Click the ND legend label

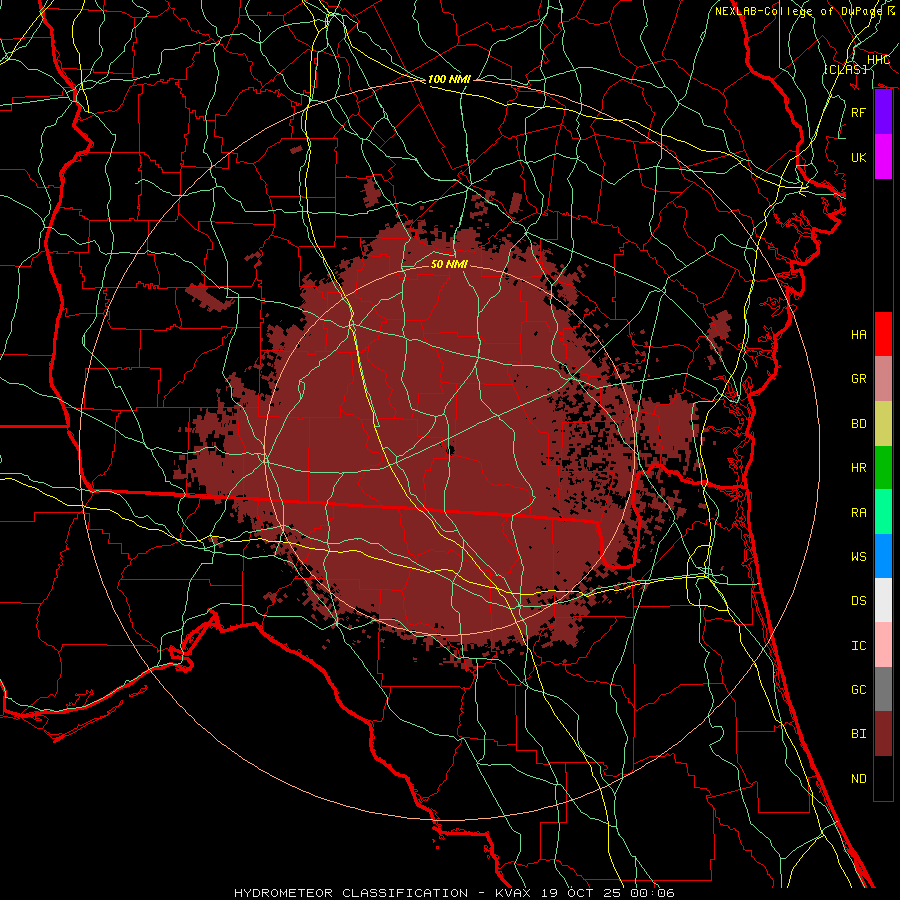[859, 779]
